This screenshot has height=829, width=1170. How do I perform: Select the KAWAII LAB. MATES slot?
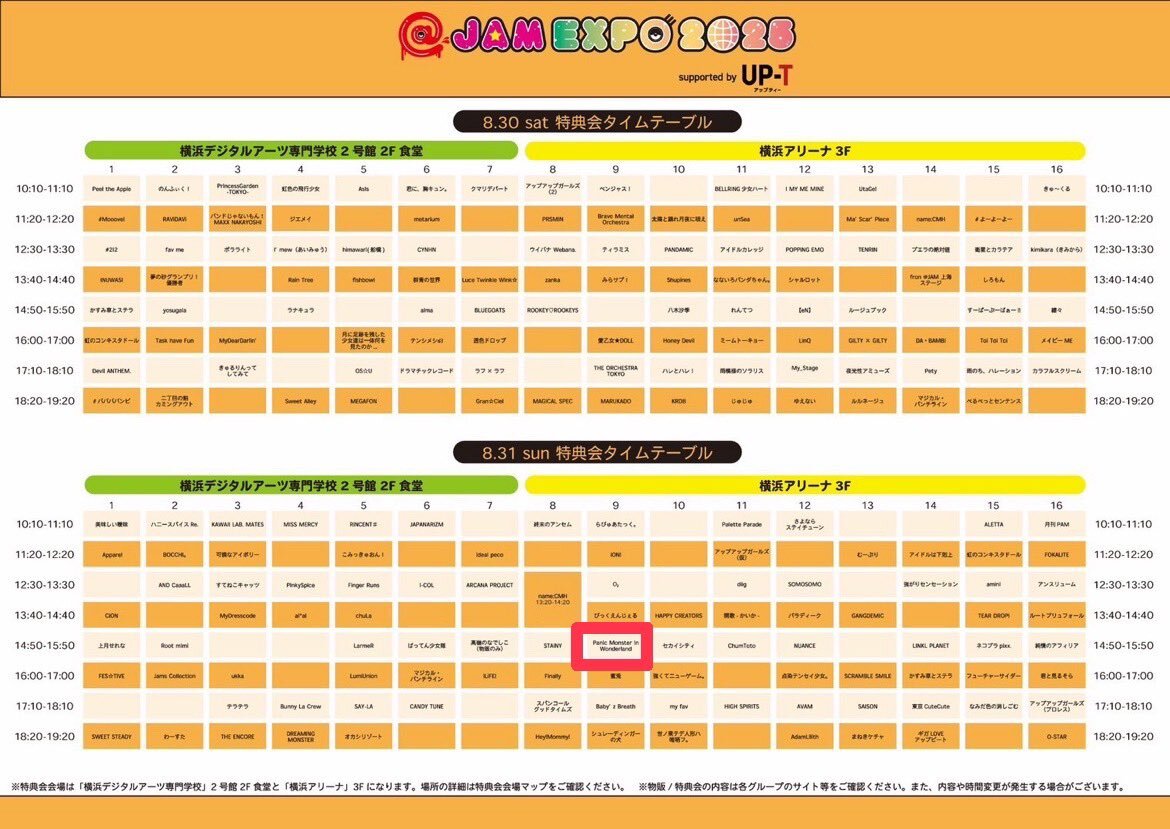[x=237, y=525]
